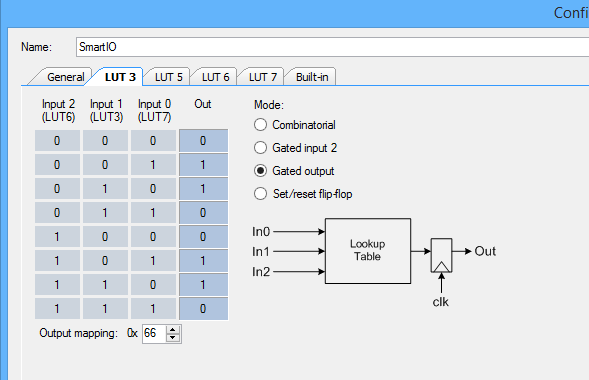589x380 pixels.
Task: Click Input 1 cell in row 0 1 0
Action: pos(105,189)
